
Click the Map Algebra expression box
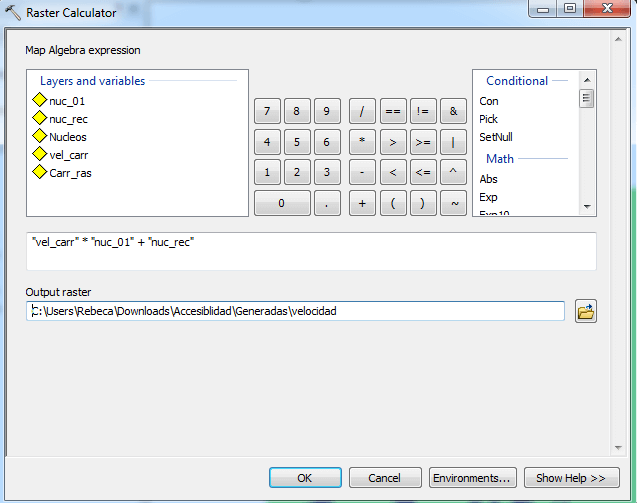[x=310, y=249]
